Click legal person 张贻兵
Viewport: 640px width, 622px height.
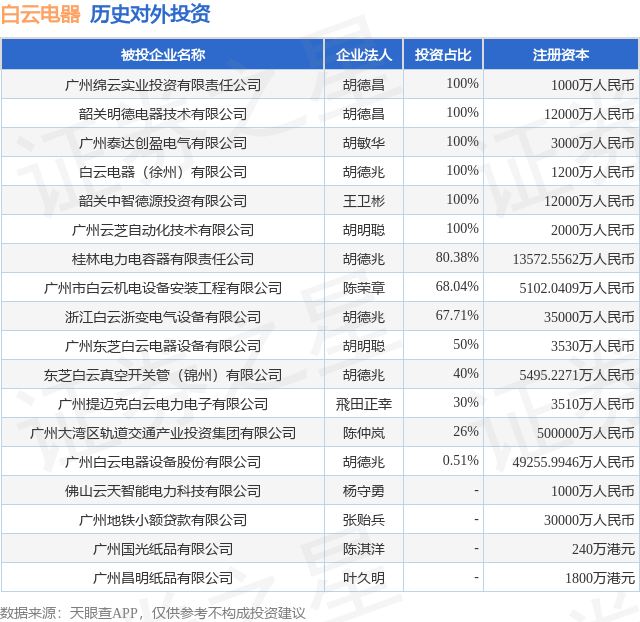(x=364, y=520)
